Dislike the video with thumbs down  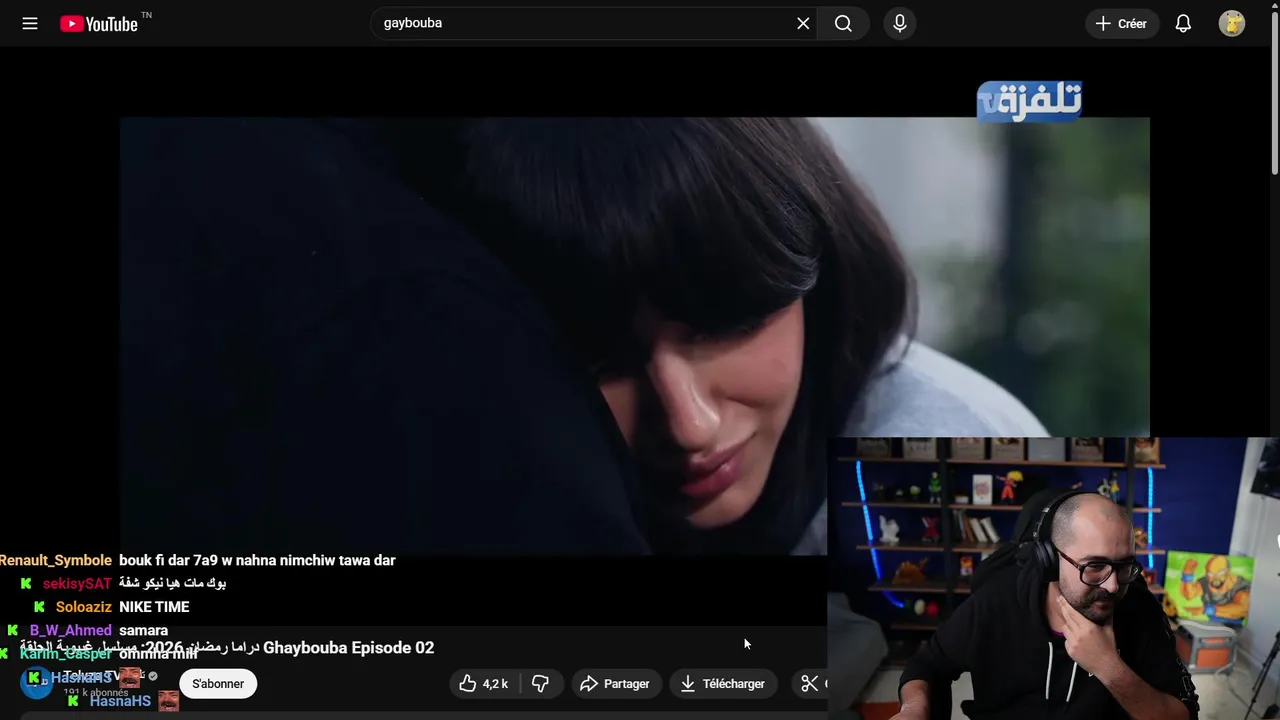pyautogui.click(x=540, y=684)
